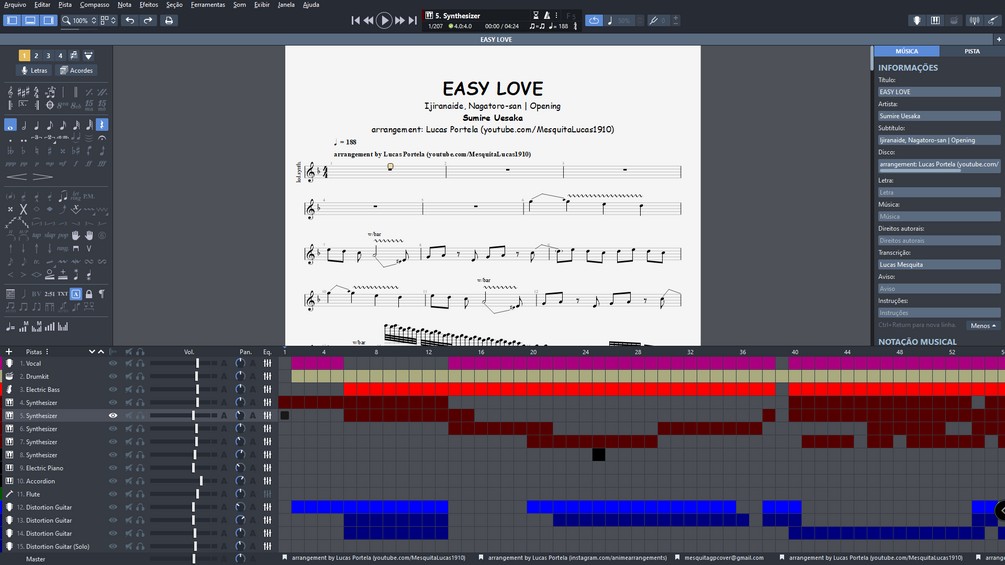The image size is (1005, 565).
Task: Skip to the end of the song
Action: (413, 20)
